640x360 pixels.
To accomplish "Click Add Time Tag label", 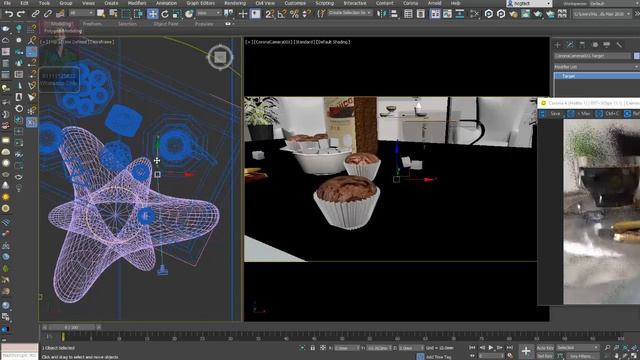I will click(x=438, y=357).
